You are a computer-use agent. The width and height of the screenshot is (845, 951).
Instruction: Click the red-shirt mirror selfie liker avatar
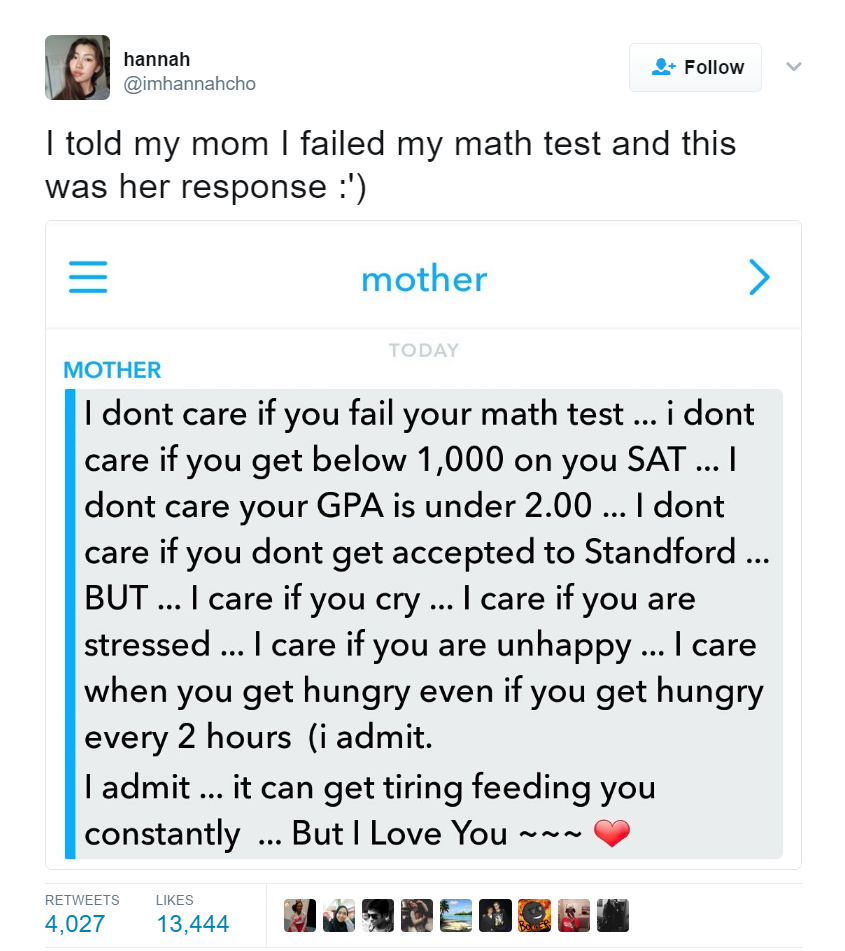(x=573, y=916)
